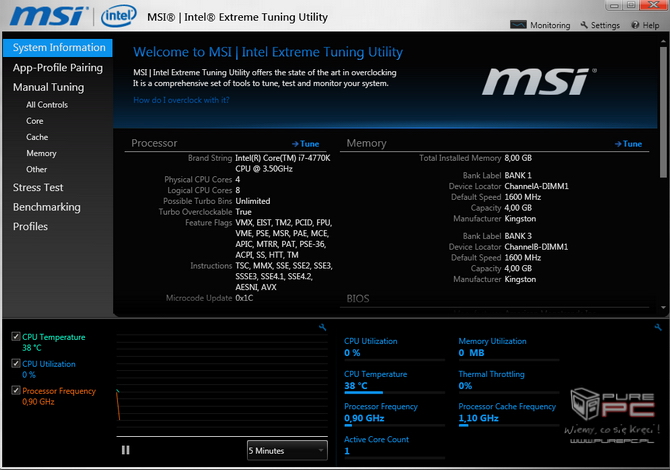This screenshot has height=470, width=670.
Task: Open Settings via the wrench icon
Action: (x=584, y=25)
